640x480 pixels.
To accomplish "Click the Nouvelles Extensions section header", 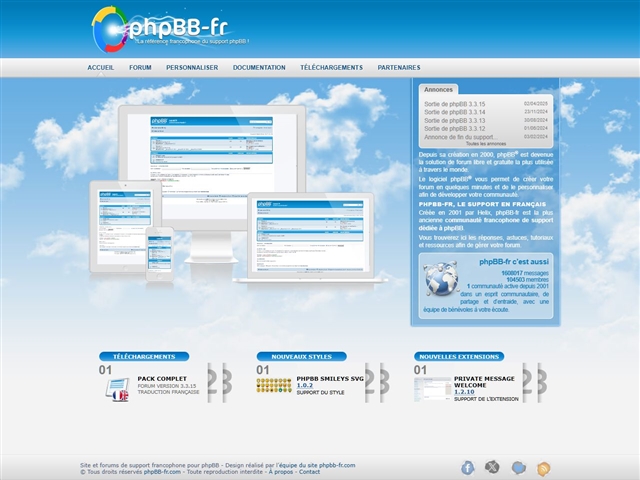I will coord(459,356).
